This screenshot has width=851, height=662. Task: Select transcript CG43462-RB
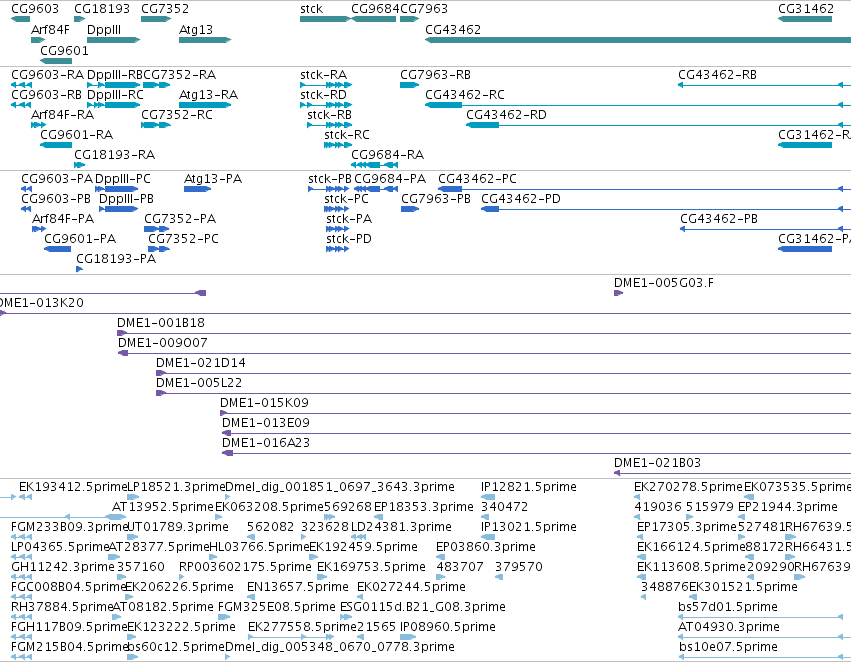(764, 85)
